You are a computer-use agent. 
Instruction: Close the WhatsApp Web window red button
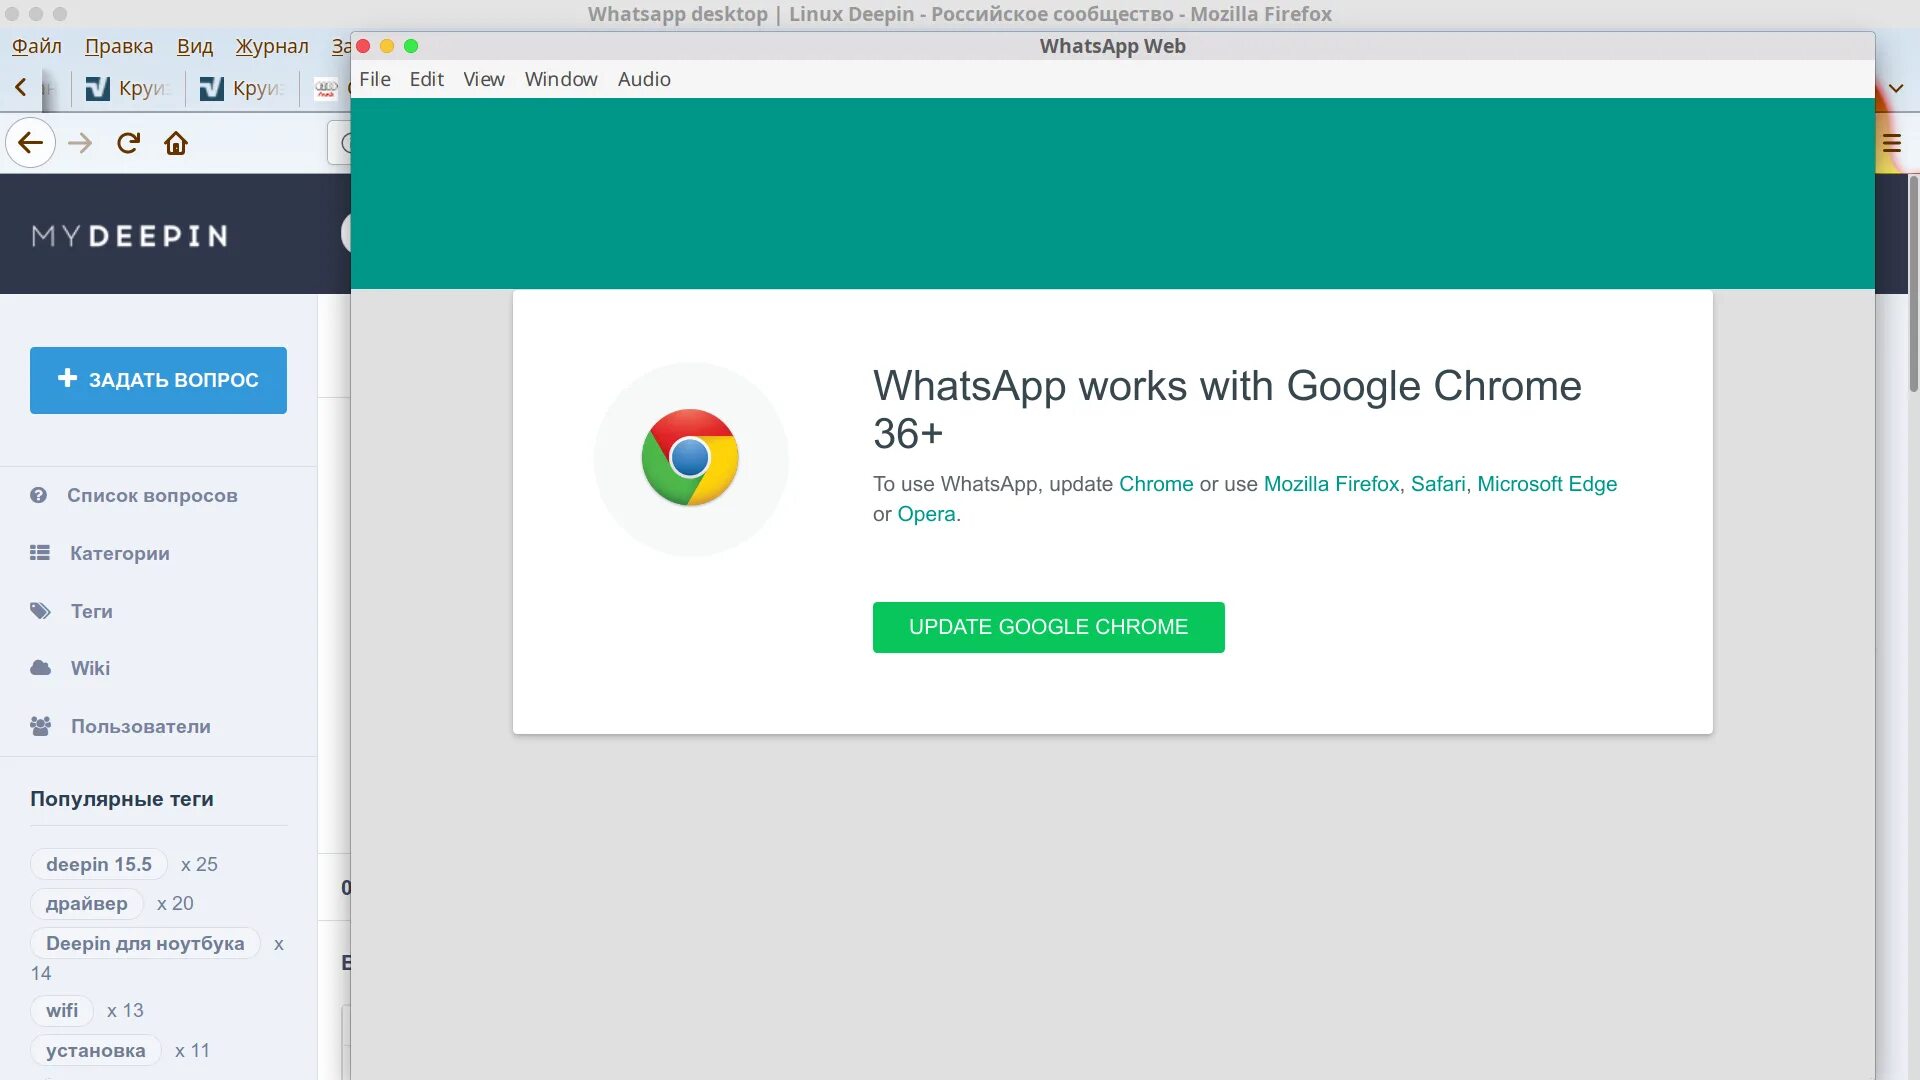[364, 46]
